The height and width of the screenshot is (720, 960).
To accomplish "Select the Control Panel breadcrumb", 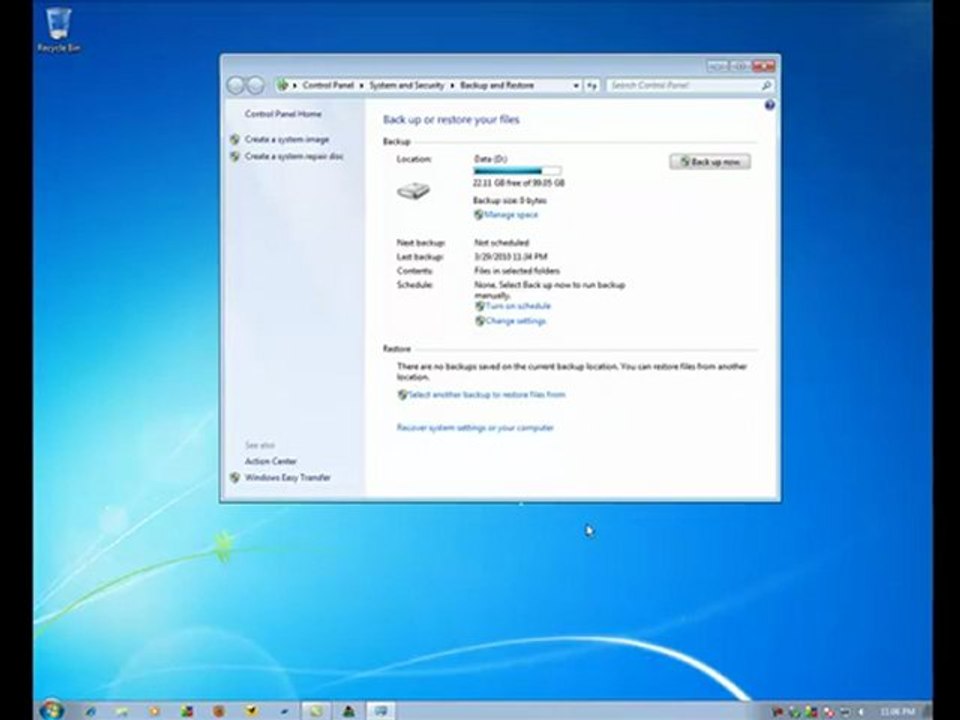I will [328, 86].
